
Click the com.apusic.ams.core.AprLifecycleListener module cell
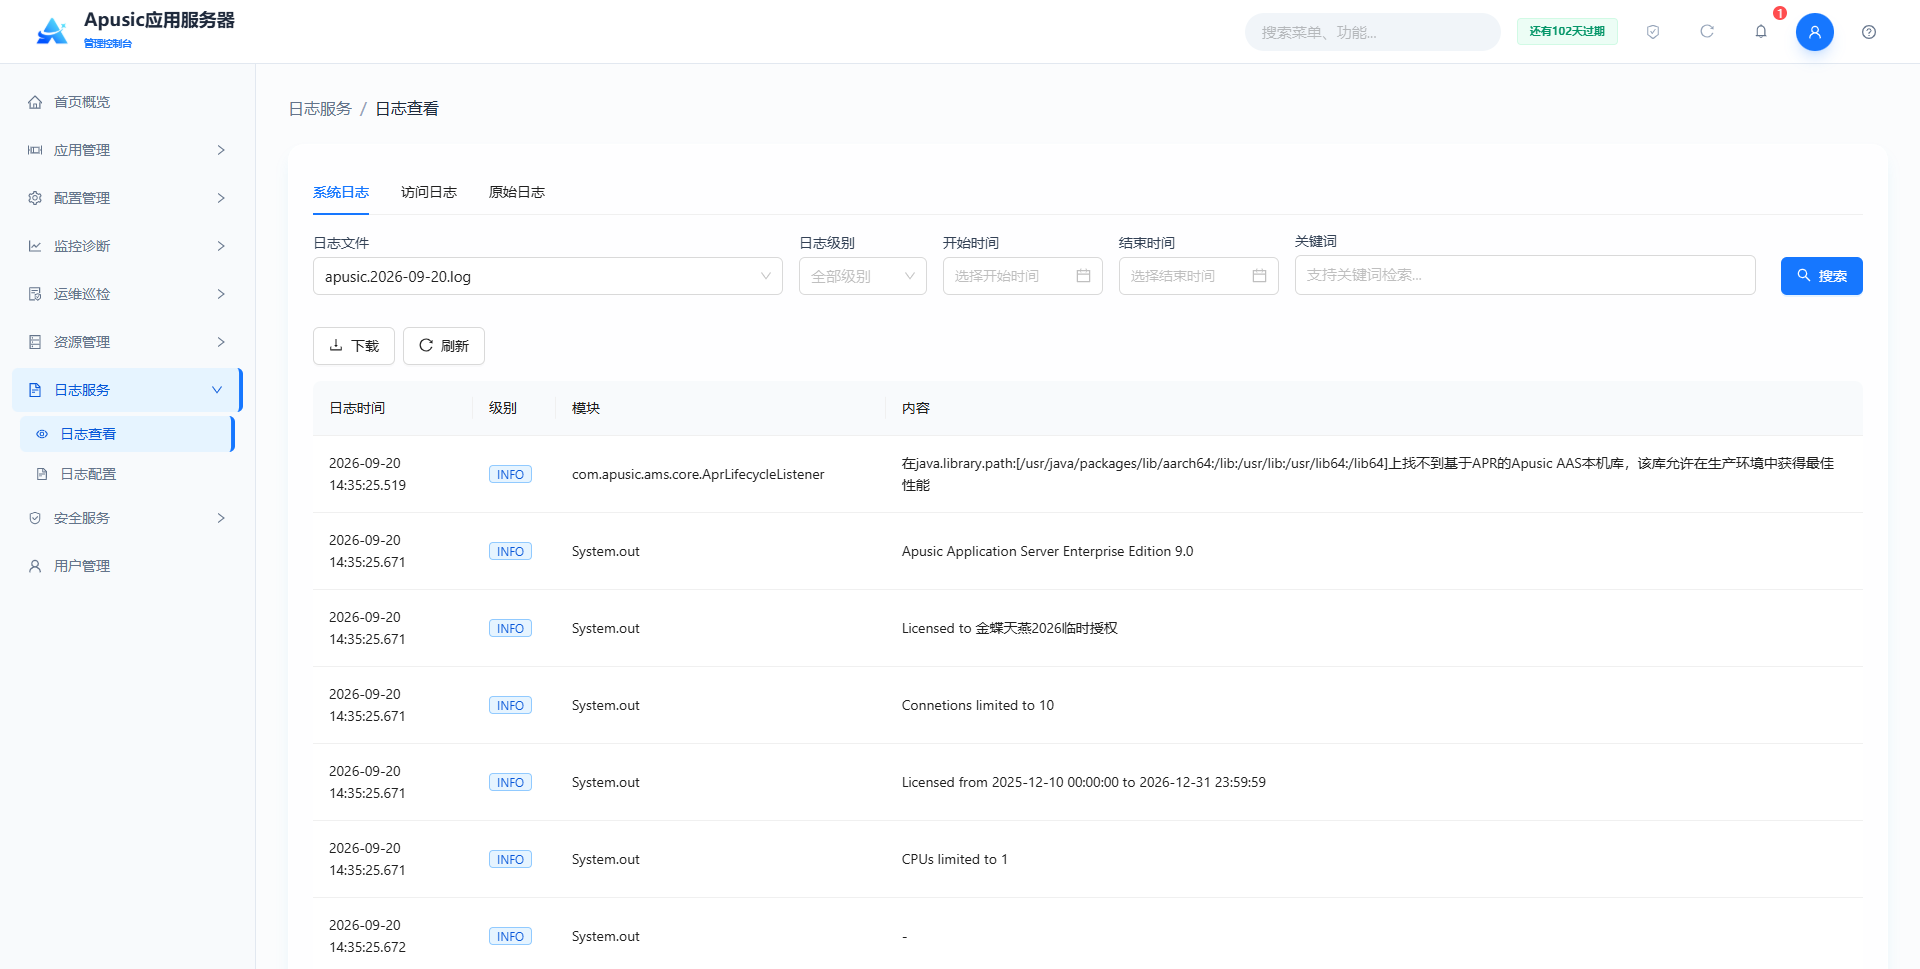tap(698, 474)
